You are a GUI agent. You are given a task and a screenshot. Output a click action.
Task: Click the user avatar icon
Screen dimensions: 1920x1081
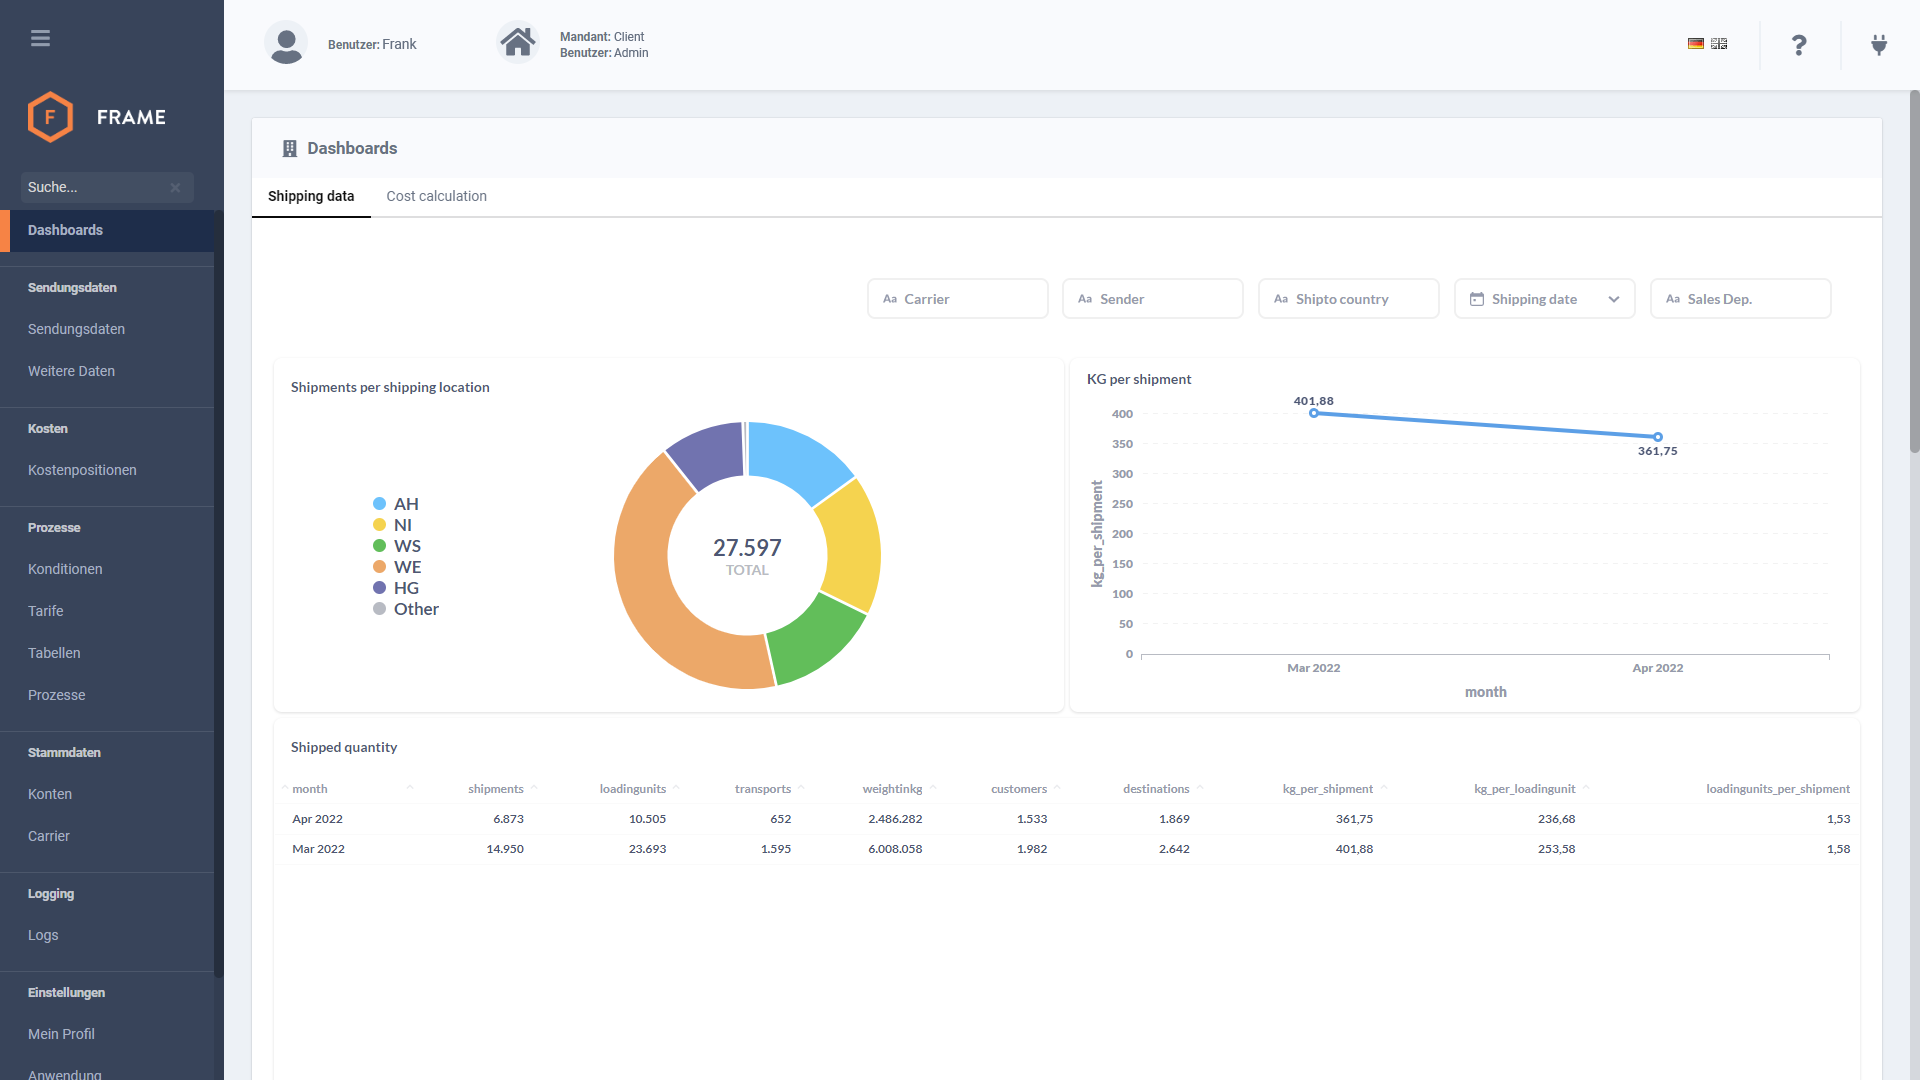(286, 44)
